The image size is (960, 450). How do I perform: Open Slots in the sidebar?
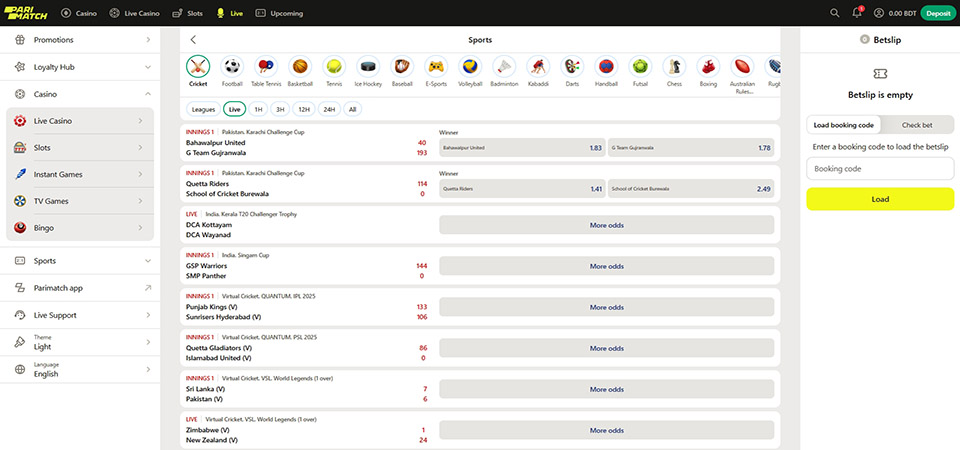click(80, 148)
